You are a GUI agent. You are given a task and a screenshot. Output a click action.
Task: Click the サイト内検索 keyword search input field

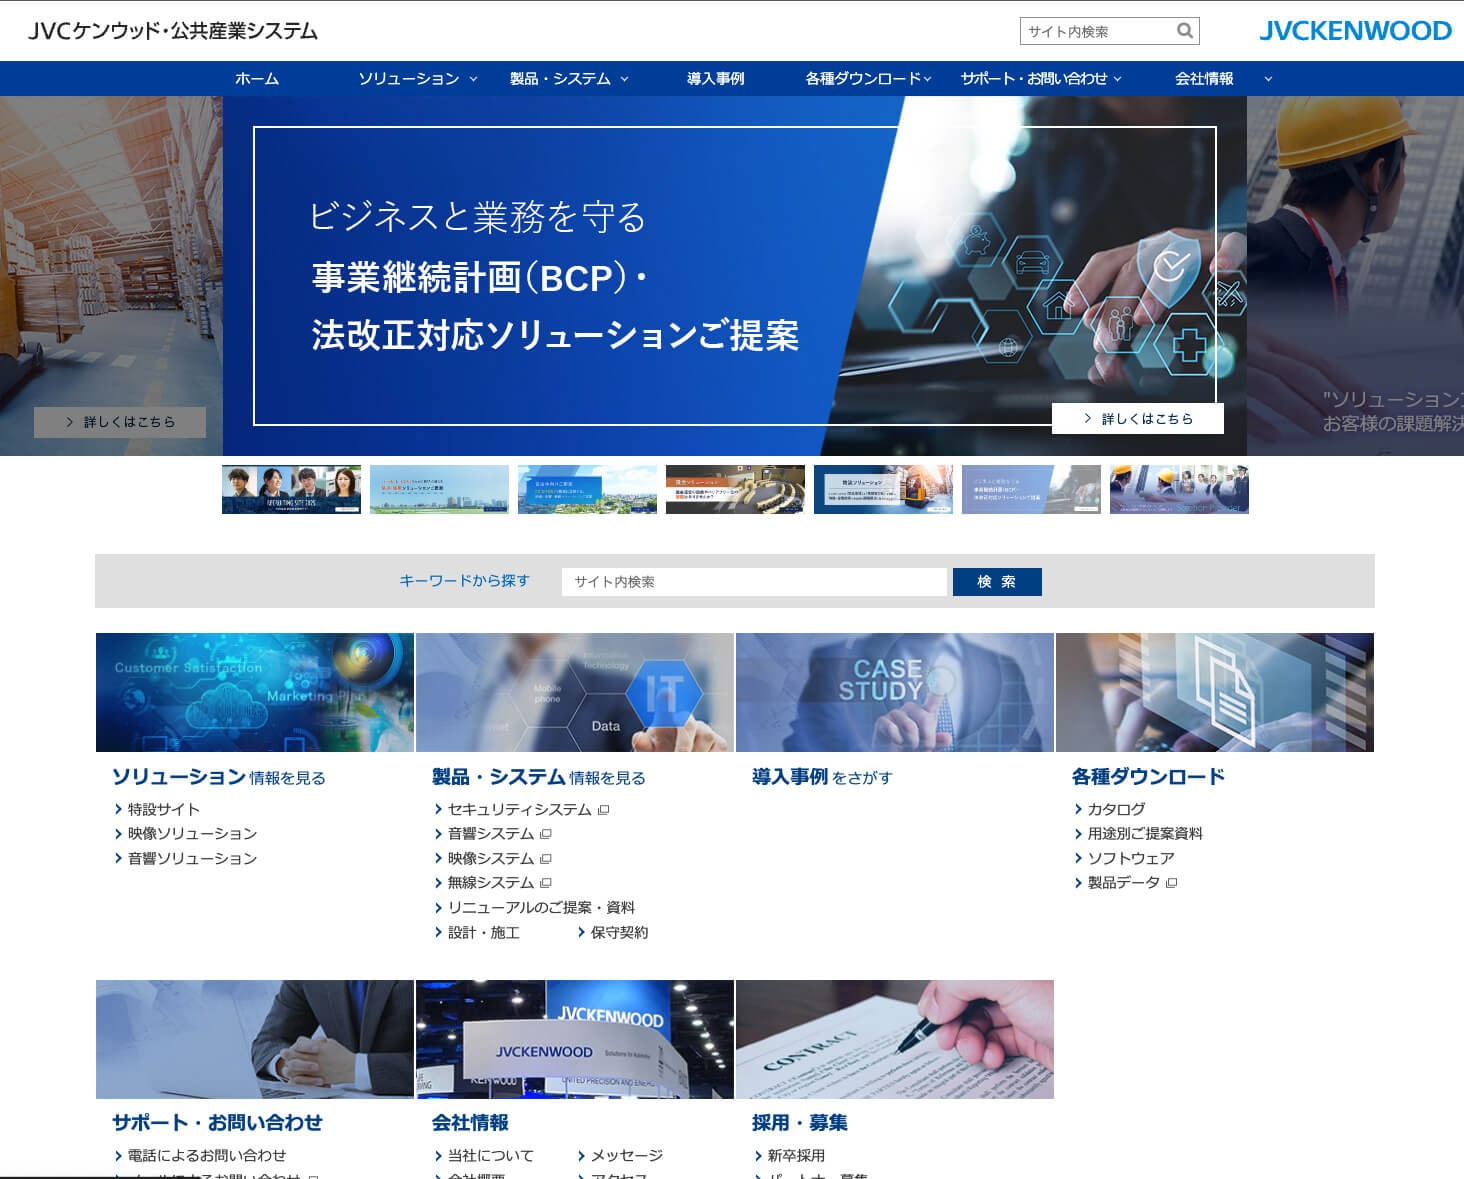(755, 581)
